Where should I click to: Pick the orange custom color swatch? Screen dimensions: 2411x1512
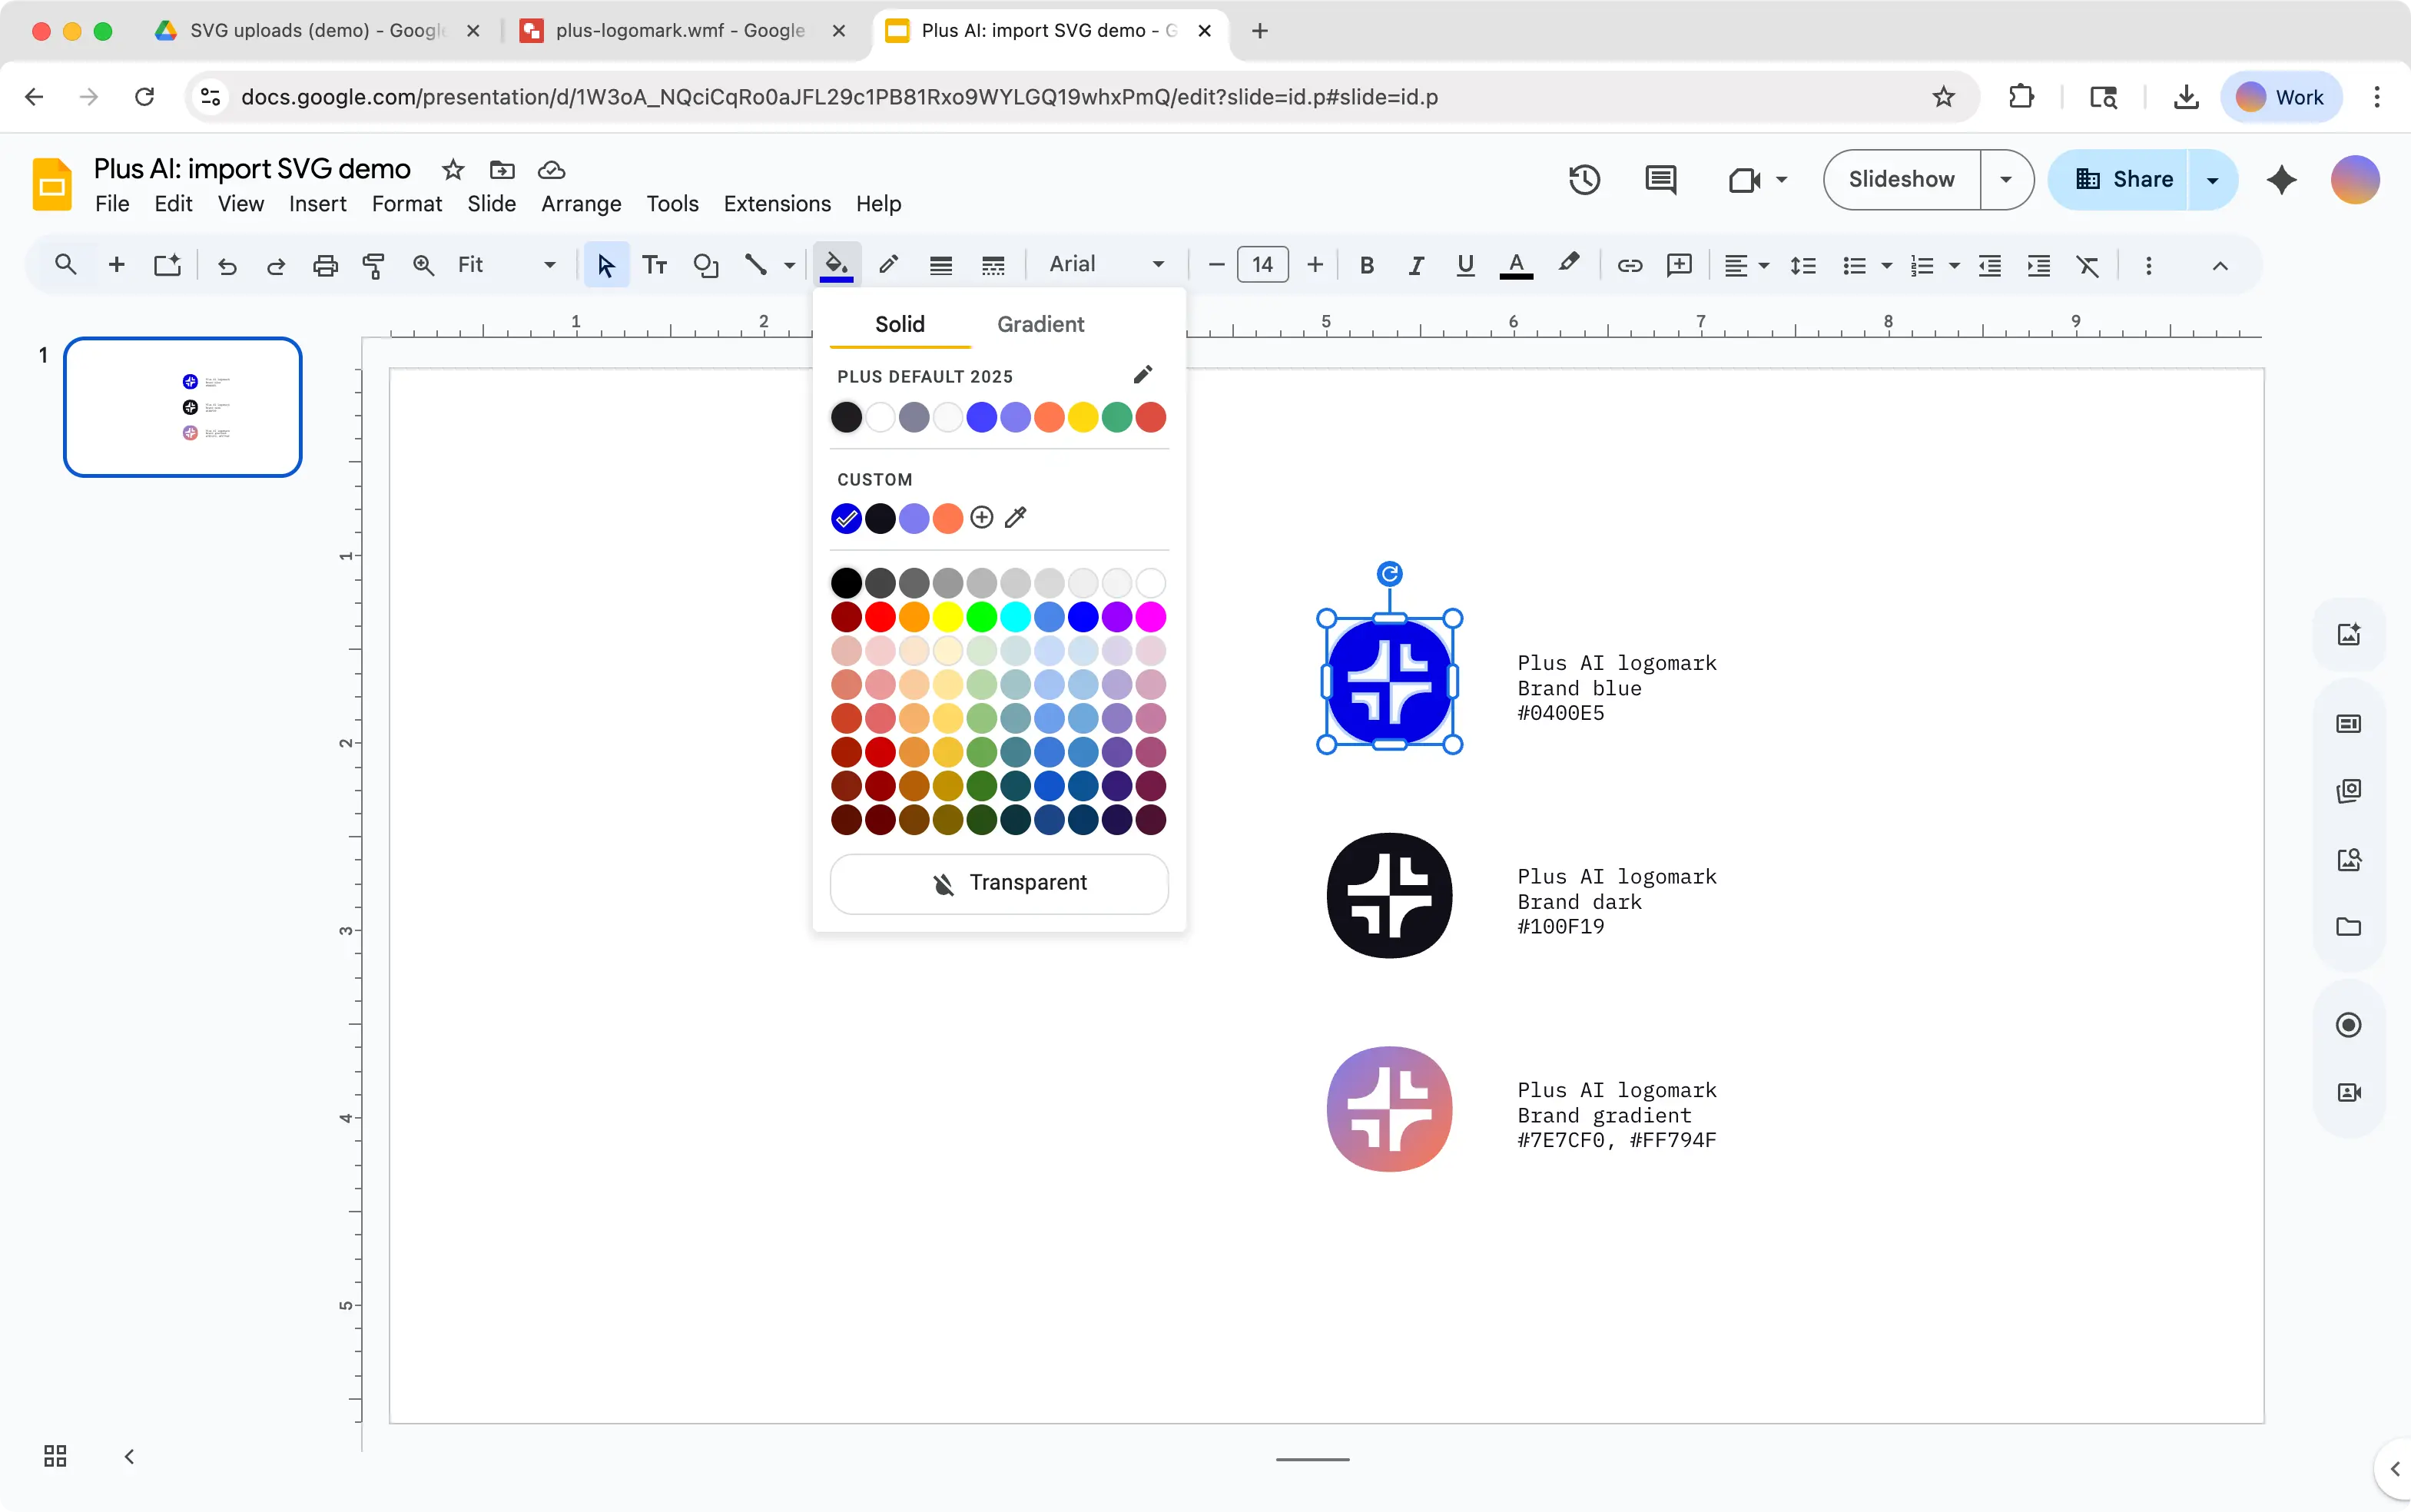(x=948, y=518)
